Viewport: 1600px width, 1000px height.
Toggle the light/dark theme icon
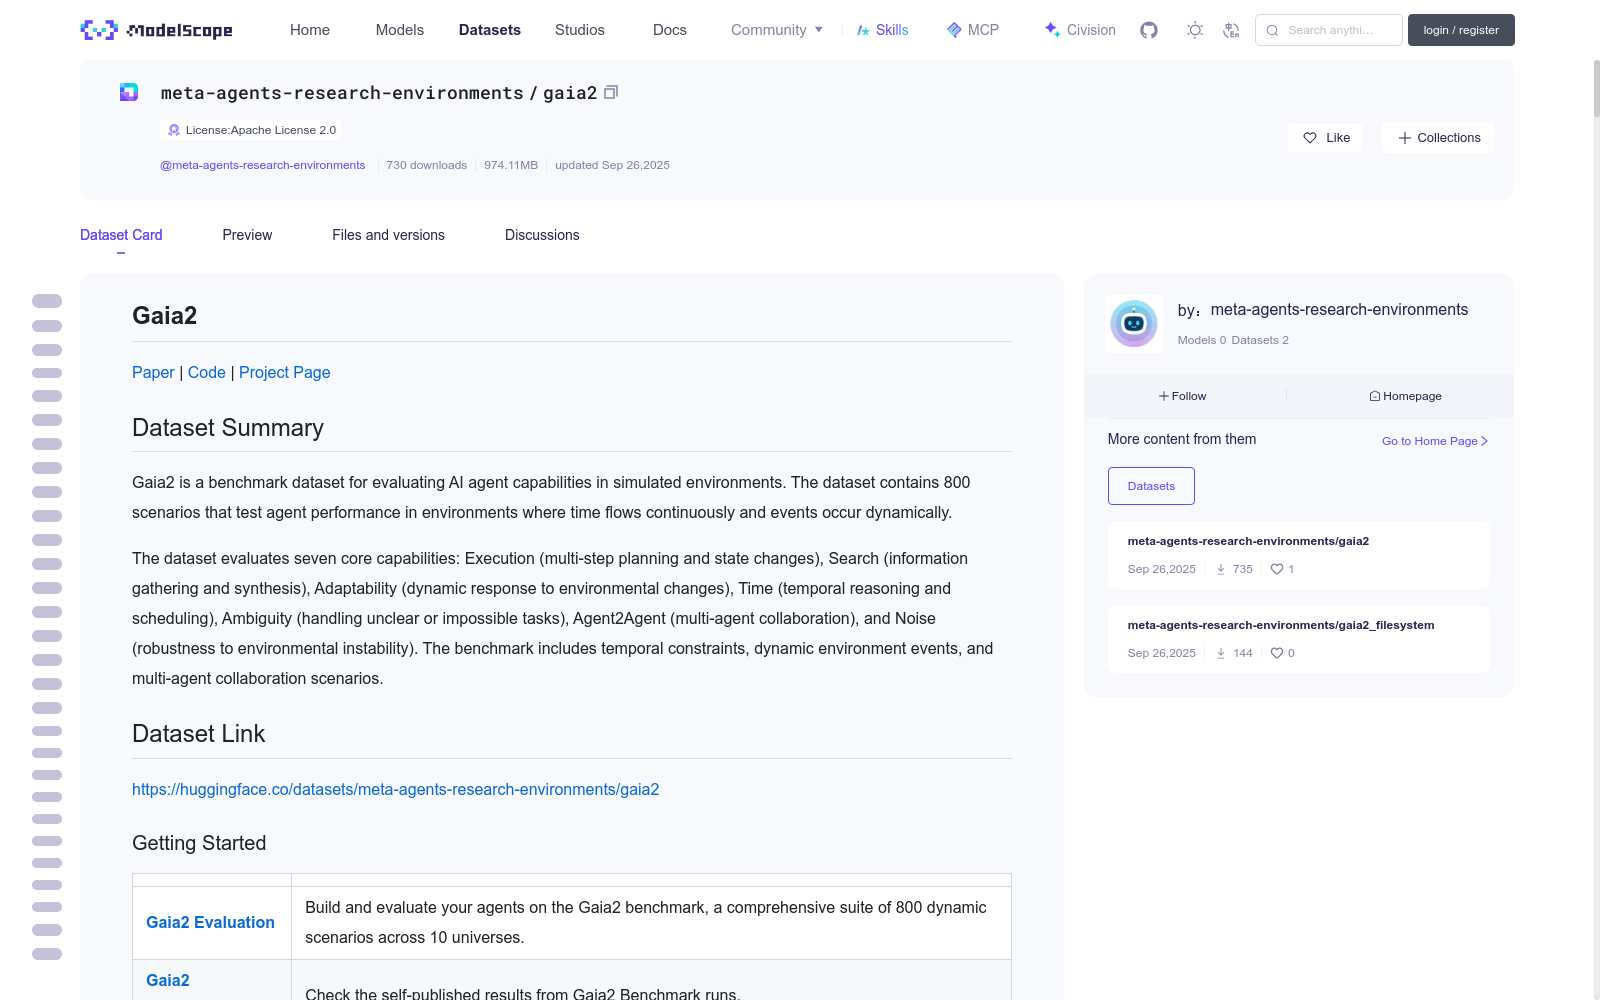pos(1195,30)
